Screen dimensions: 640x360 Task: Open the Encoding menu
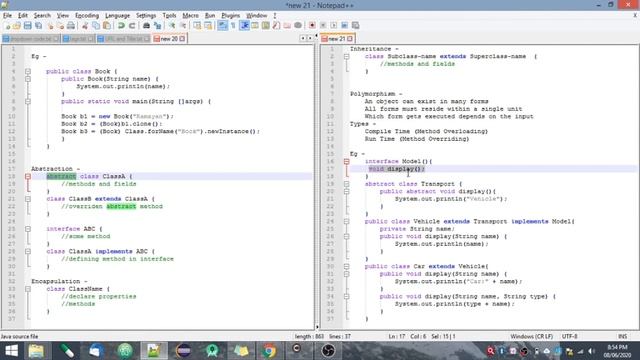click(x=87, y=16)
